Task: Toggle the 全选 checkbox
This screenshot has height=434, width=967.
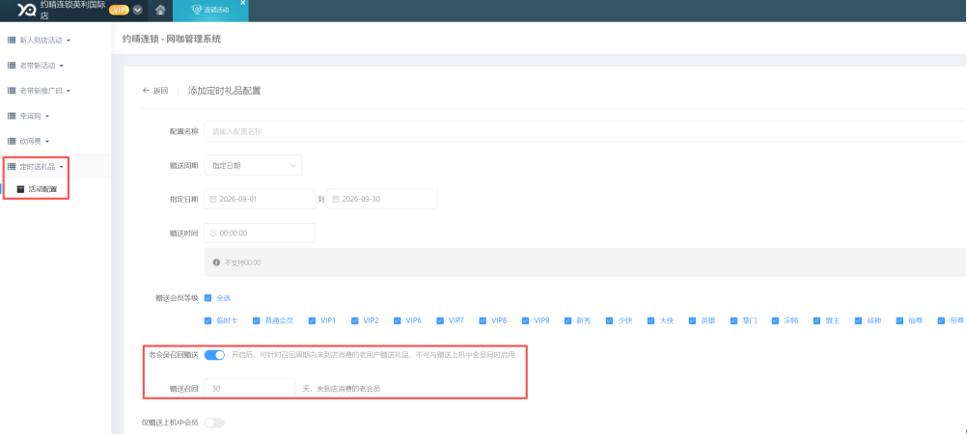Action: pyautogui.click(x=208, y=298)
